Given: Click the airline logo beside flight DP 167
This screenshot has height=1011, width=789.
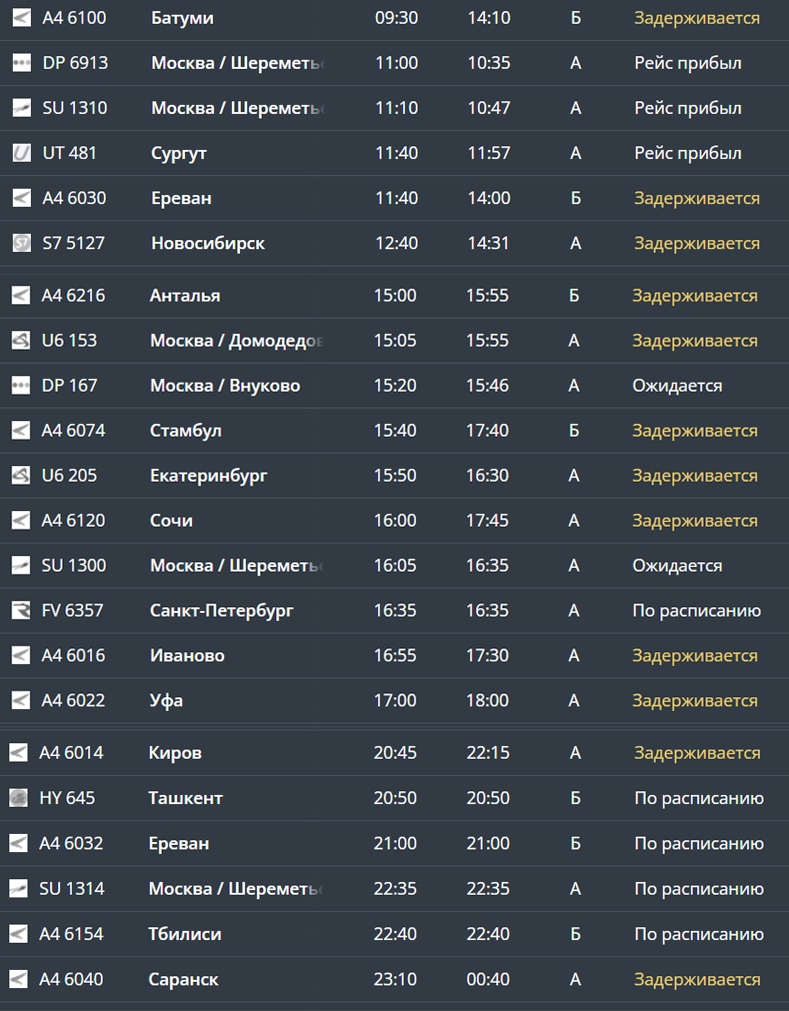Looking at the screenshot, I should coord(20,386).
